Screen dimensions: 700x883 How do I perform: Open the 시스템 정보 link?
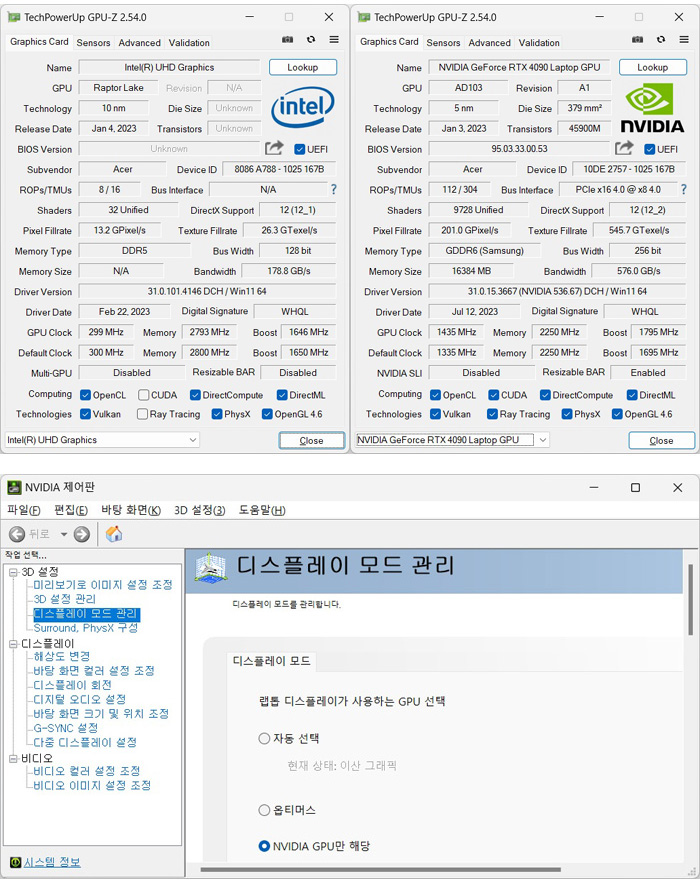coord(52,862)
